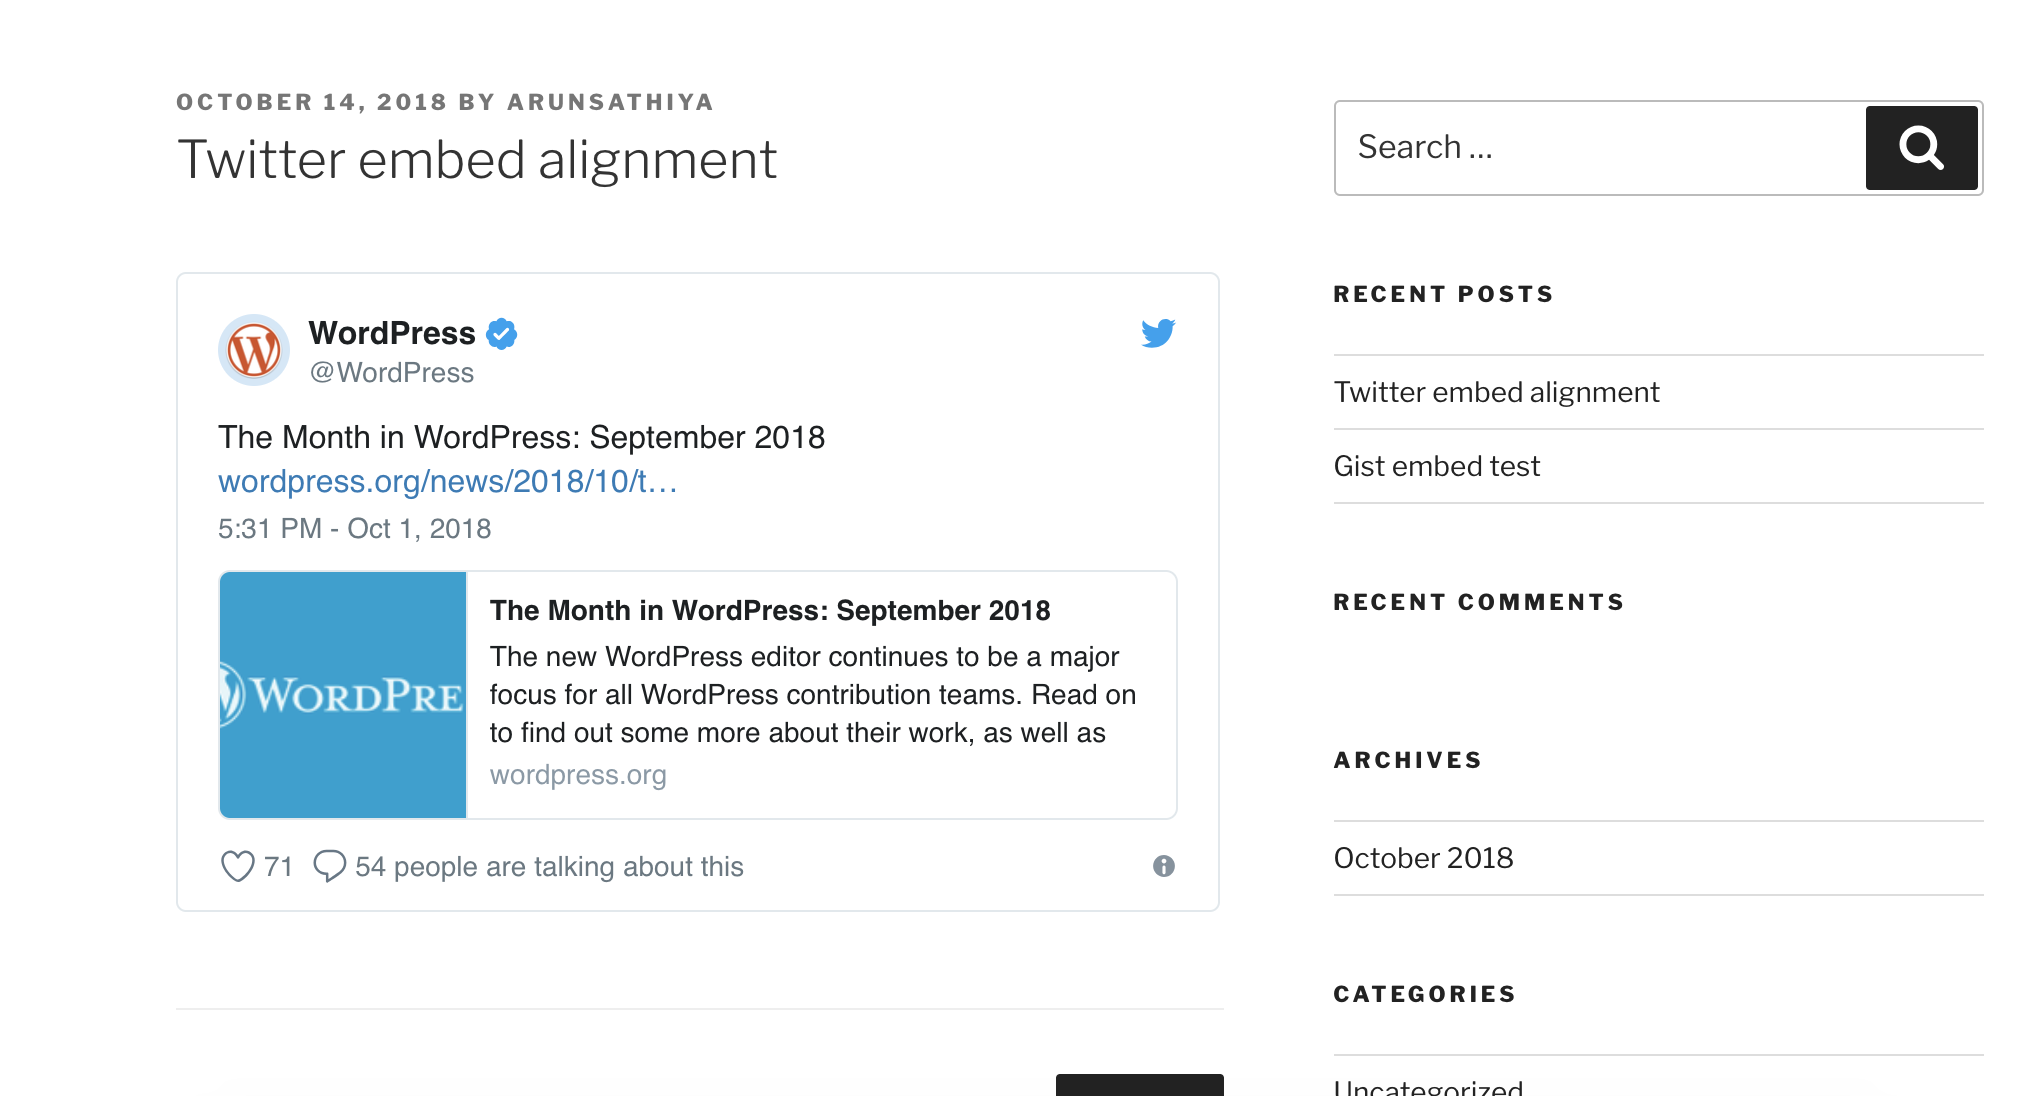Viewport: 2038px width, 1096px height.
Task: Click the Twitter bird icon on the tweet
Action: pos(1158,334)
